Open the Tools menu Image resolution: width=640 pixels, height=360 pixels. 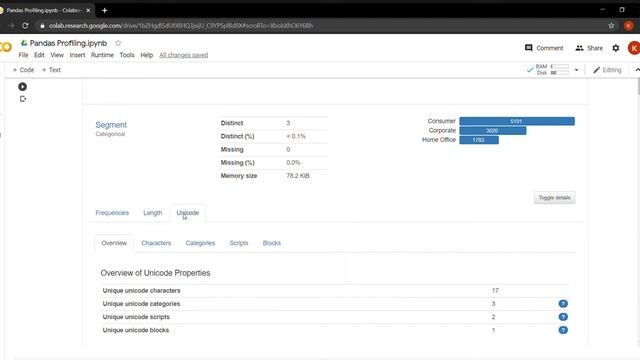[x=127, y=55]
